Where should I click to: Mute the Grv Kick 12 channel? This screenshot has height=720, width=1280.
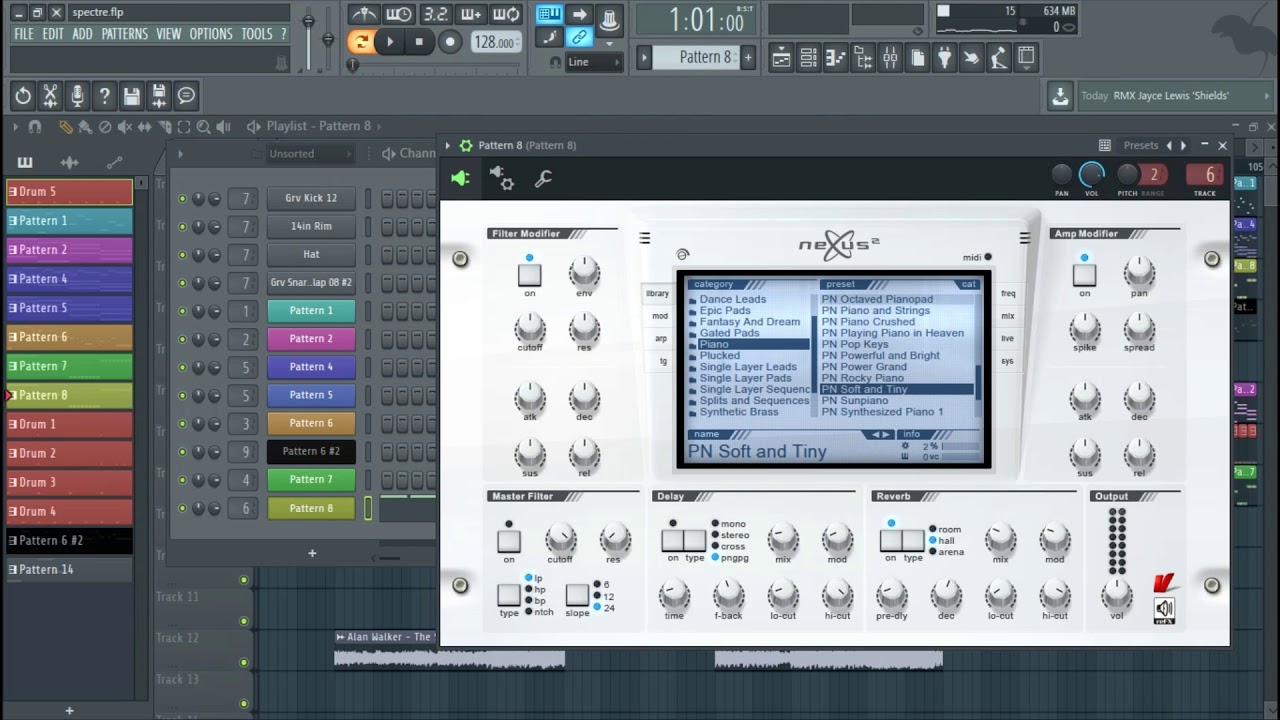coord(182,198)
